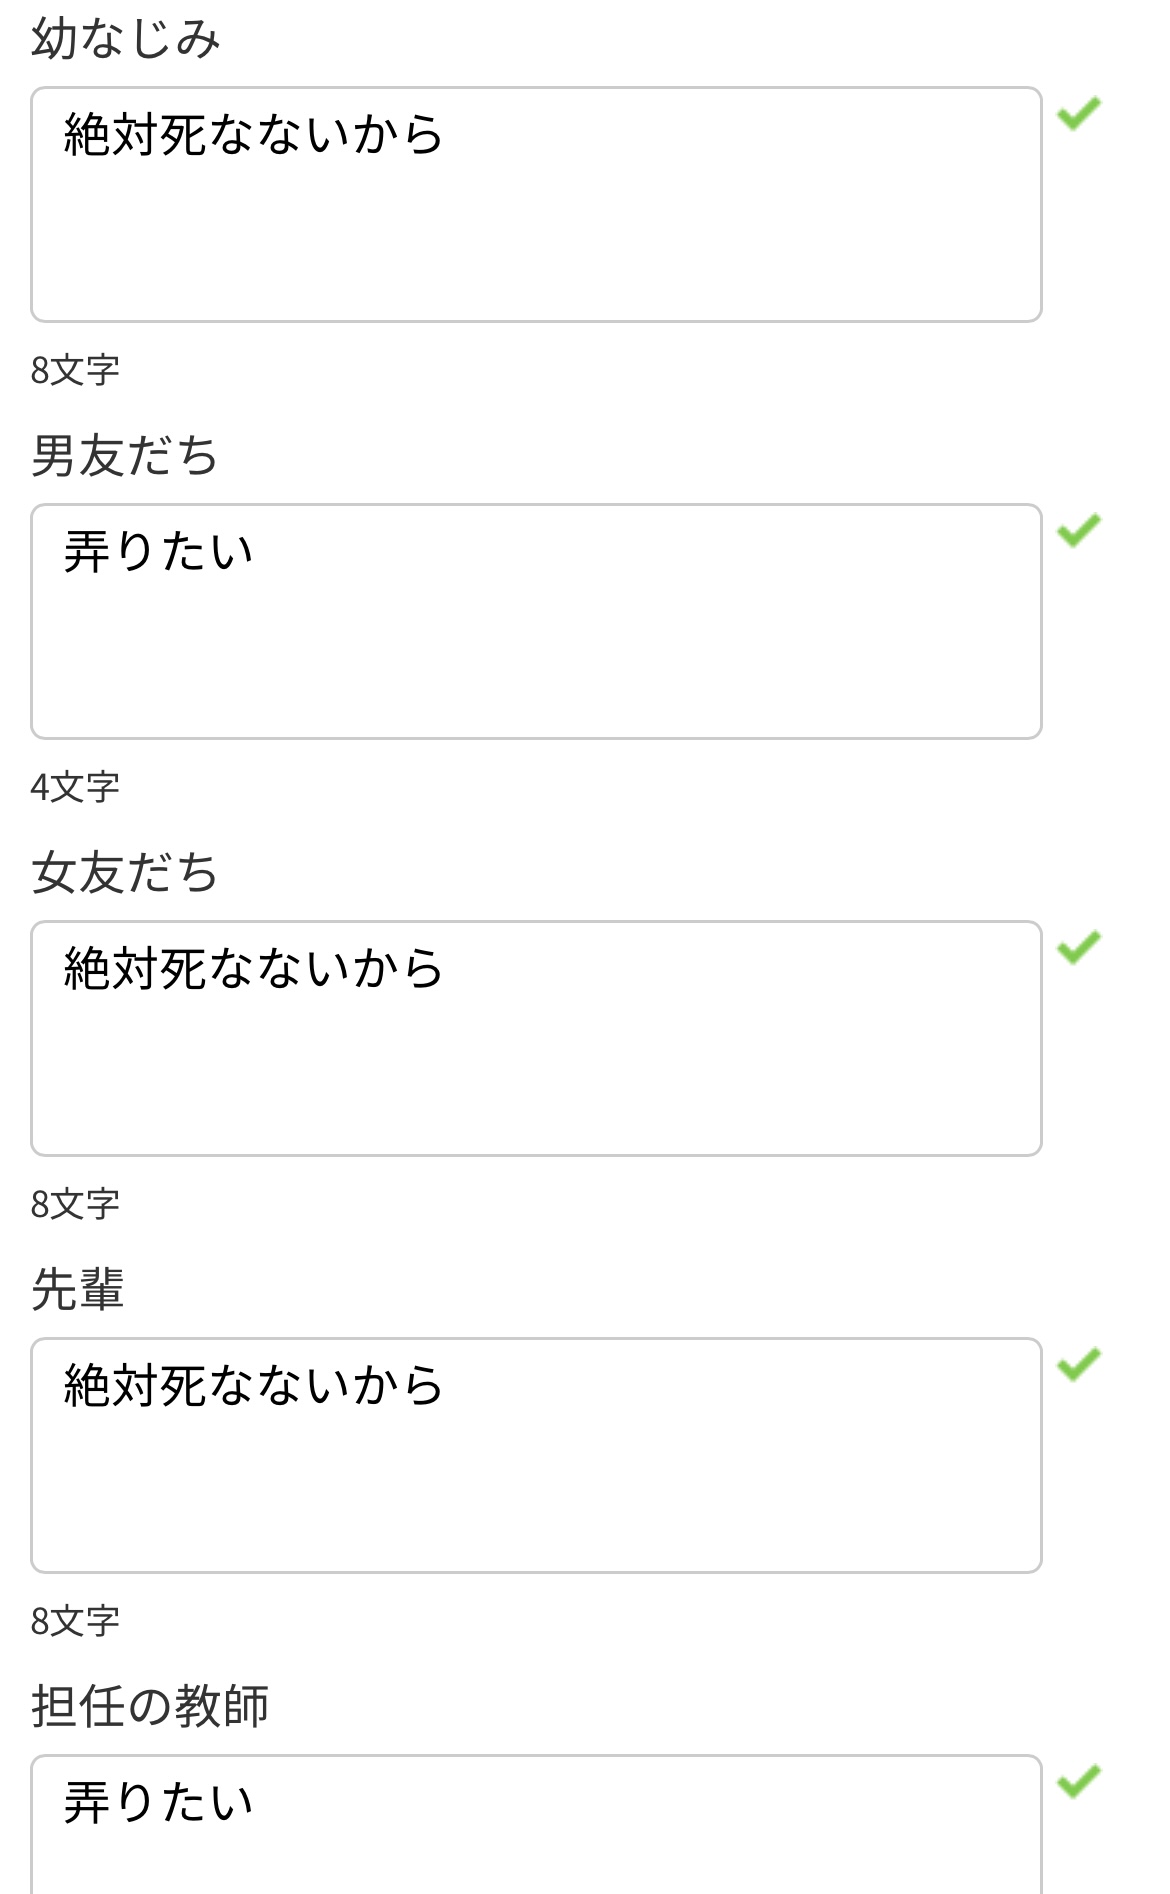Click the green checkmark beside 幼なじみ field
This screenshot has height=1894, width=1170.
[1079, 113]
